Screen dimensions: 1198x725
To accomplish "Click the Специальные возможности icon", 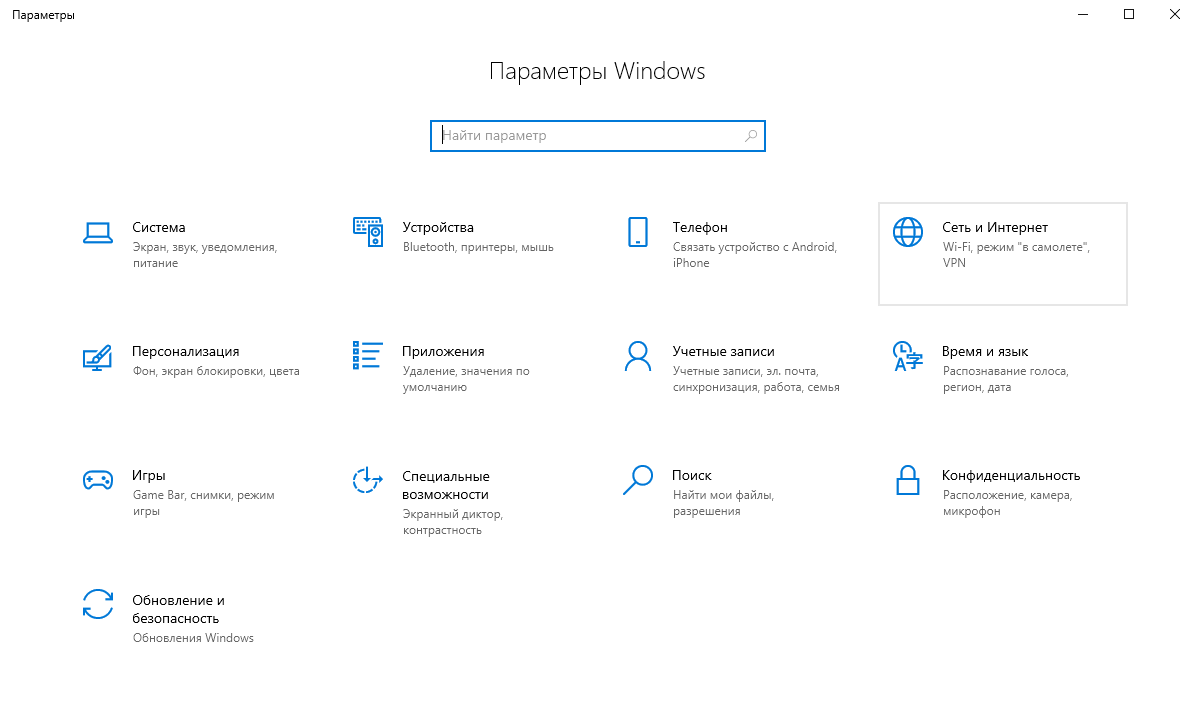I will coord(367,480).
